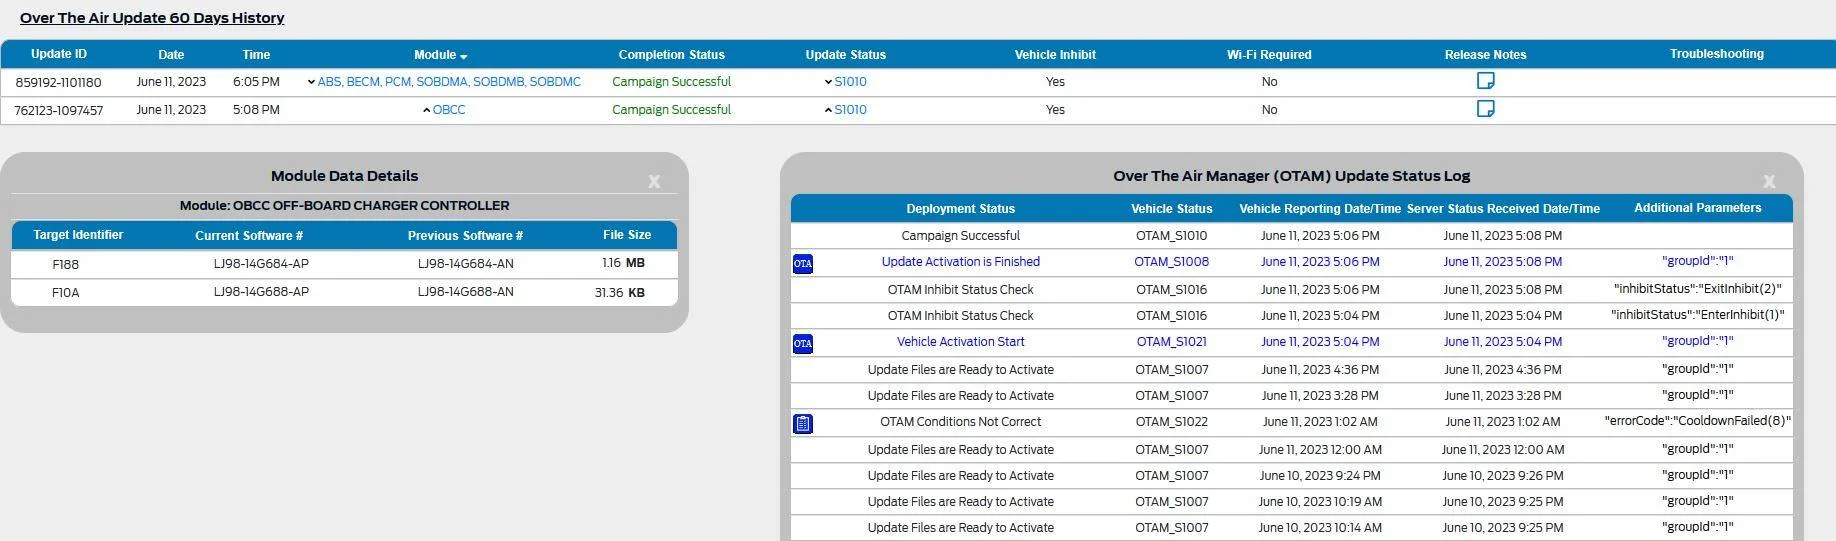Click current software LJ98-14G688-AP
The width and height of the screenshot is (1836, 541).
(261, 292)
